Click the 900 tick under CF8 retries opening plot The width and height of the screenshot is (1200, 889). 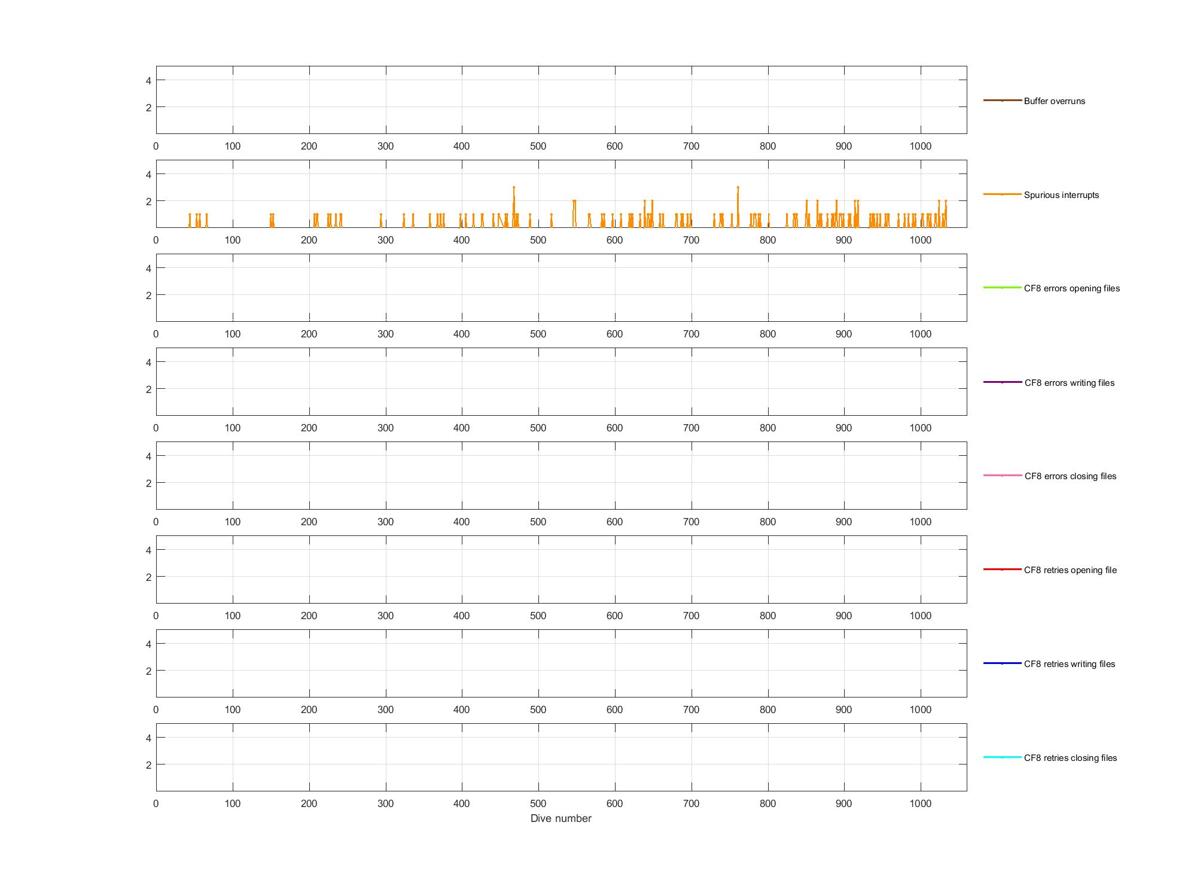pyautogui.click(x=844, y=616)
